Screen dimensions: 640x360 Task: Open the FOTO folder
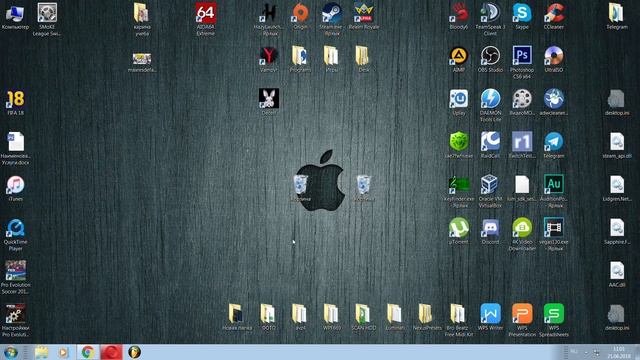[269, 314]
